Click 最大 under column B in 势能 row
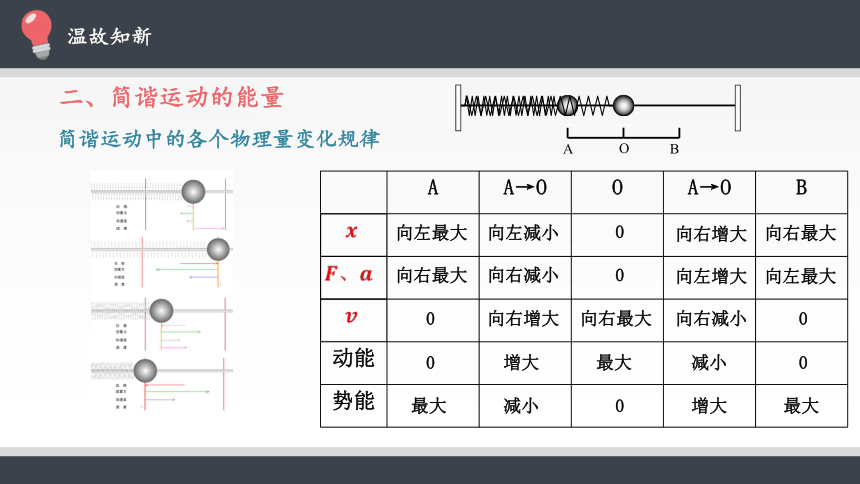 point(801,406)
